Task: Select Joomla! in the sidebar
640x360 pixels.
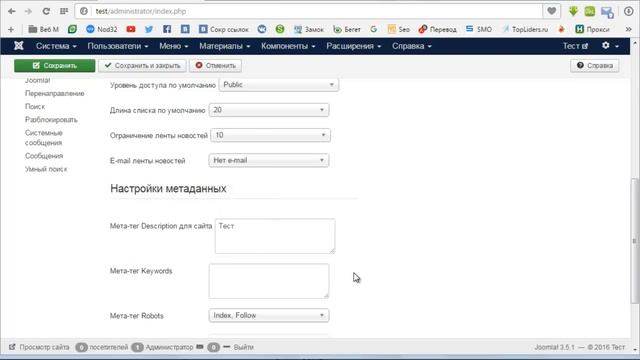Action: tap(38, 80)
